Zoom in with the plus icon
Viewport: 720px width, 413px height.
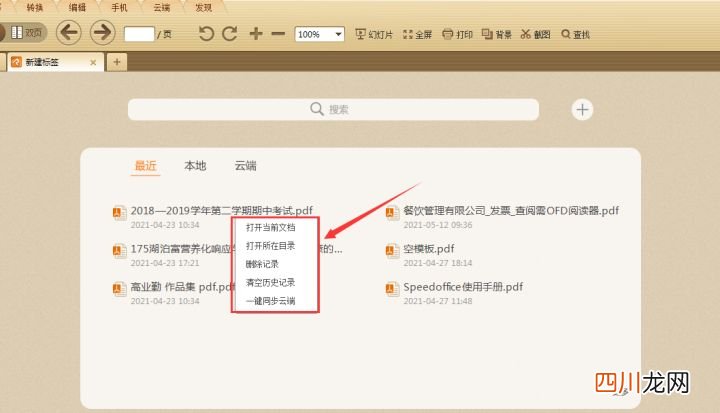pos(256,34)
